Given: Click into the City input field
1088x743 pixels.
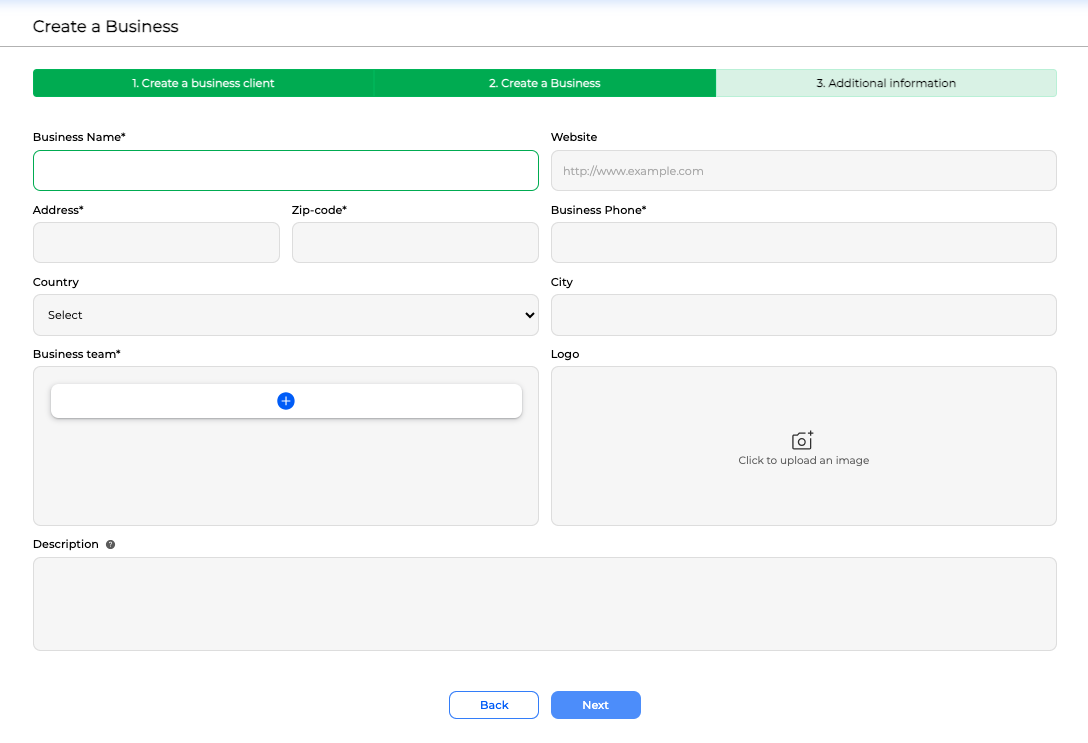Looking at the screenshot, I should point(803,315).
